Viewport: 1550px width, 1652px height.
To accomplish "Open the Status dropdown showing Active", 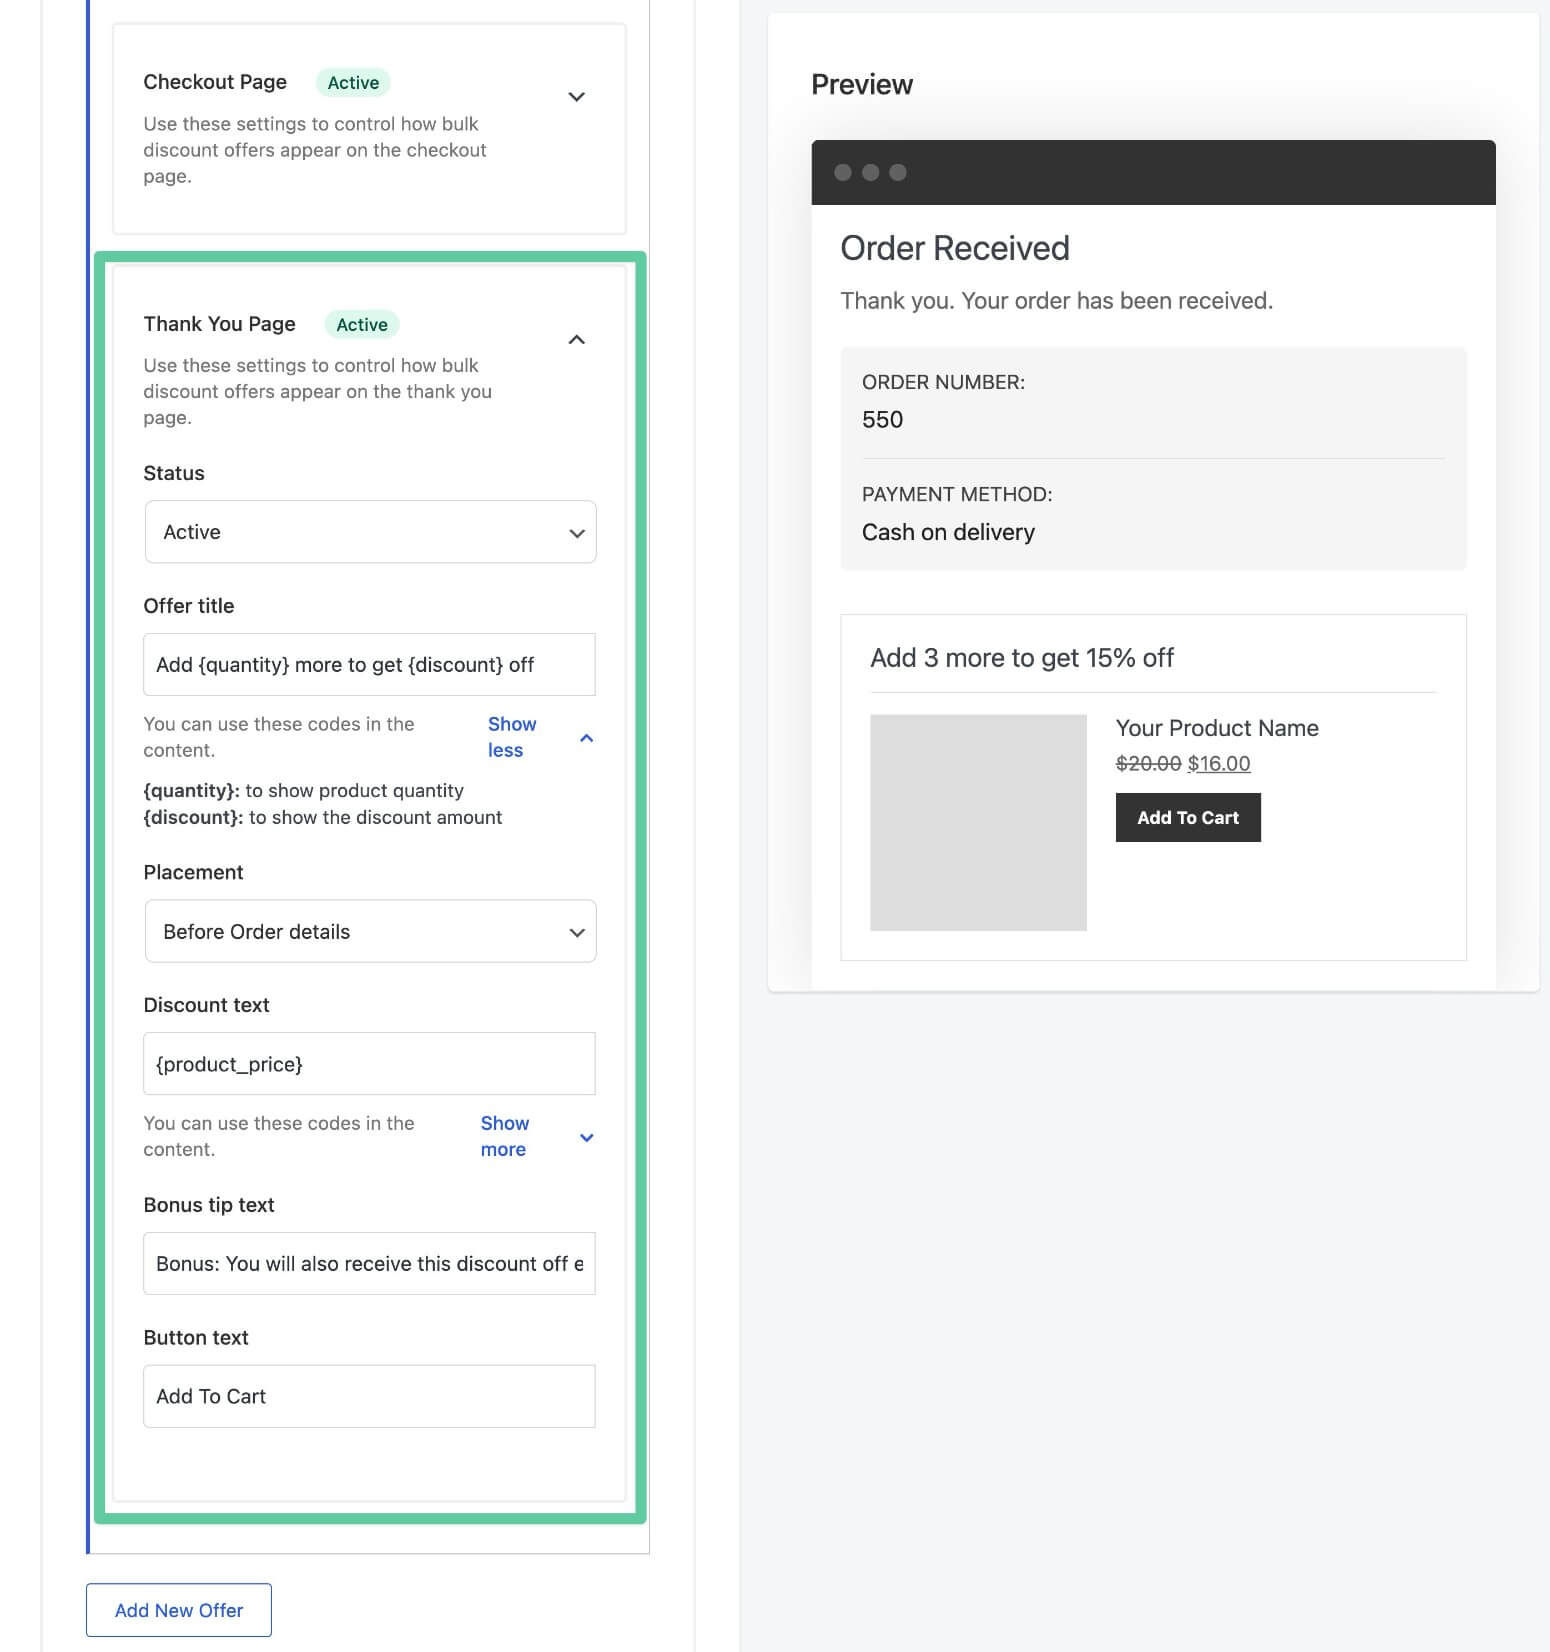I will click(x=370, y=532).
